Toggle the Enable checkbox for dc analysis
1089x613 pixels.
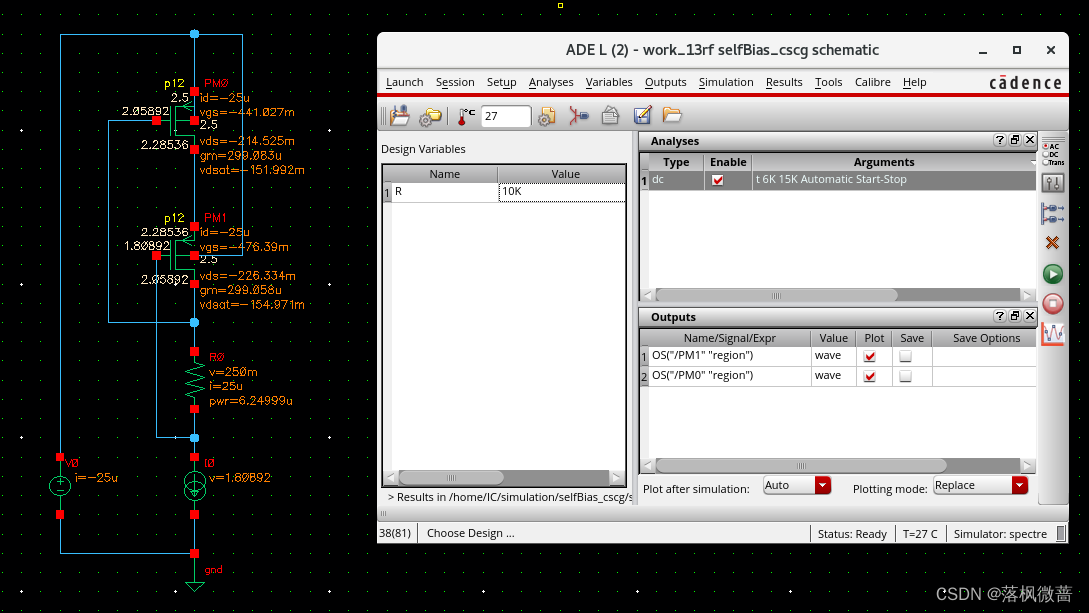(717, 180)
